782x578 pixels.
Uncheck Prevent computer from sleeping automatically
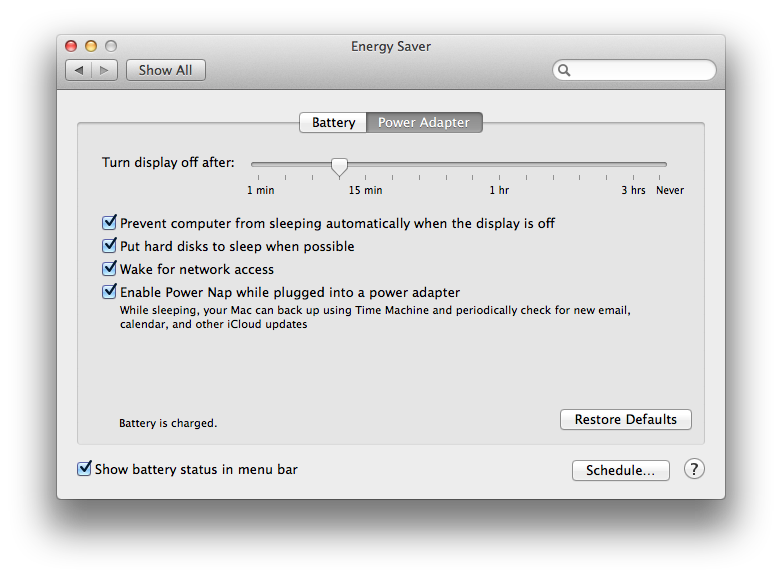(109, 222)
